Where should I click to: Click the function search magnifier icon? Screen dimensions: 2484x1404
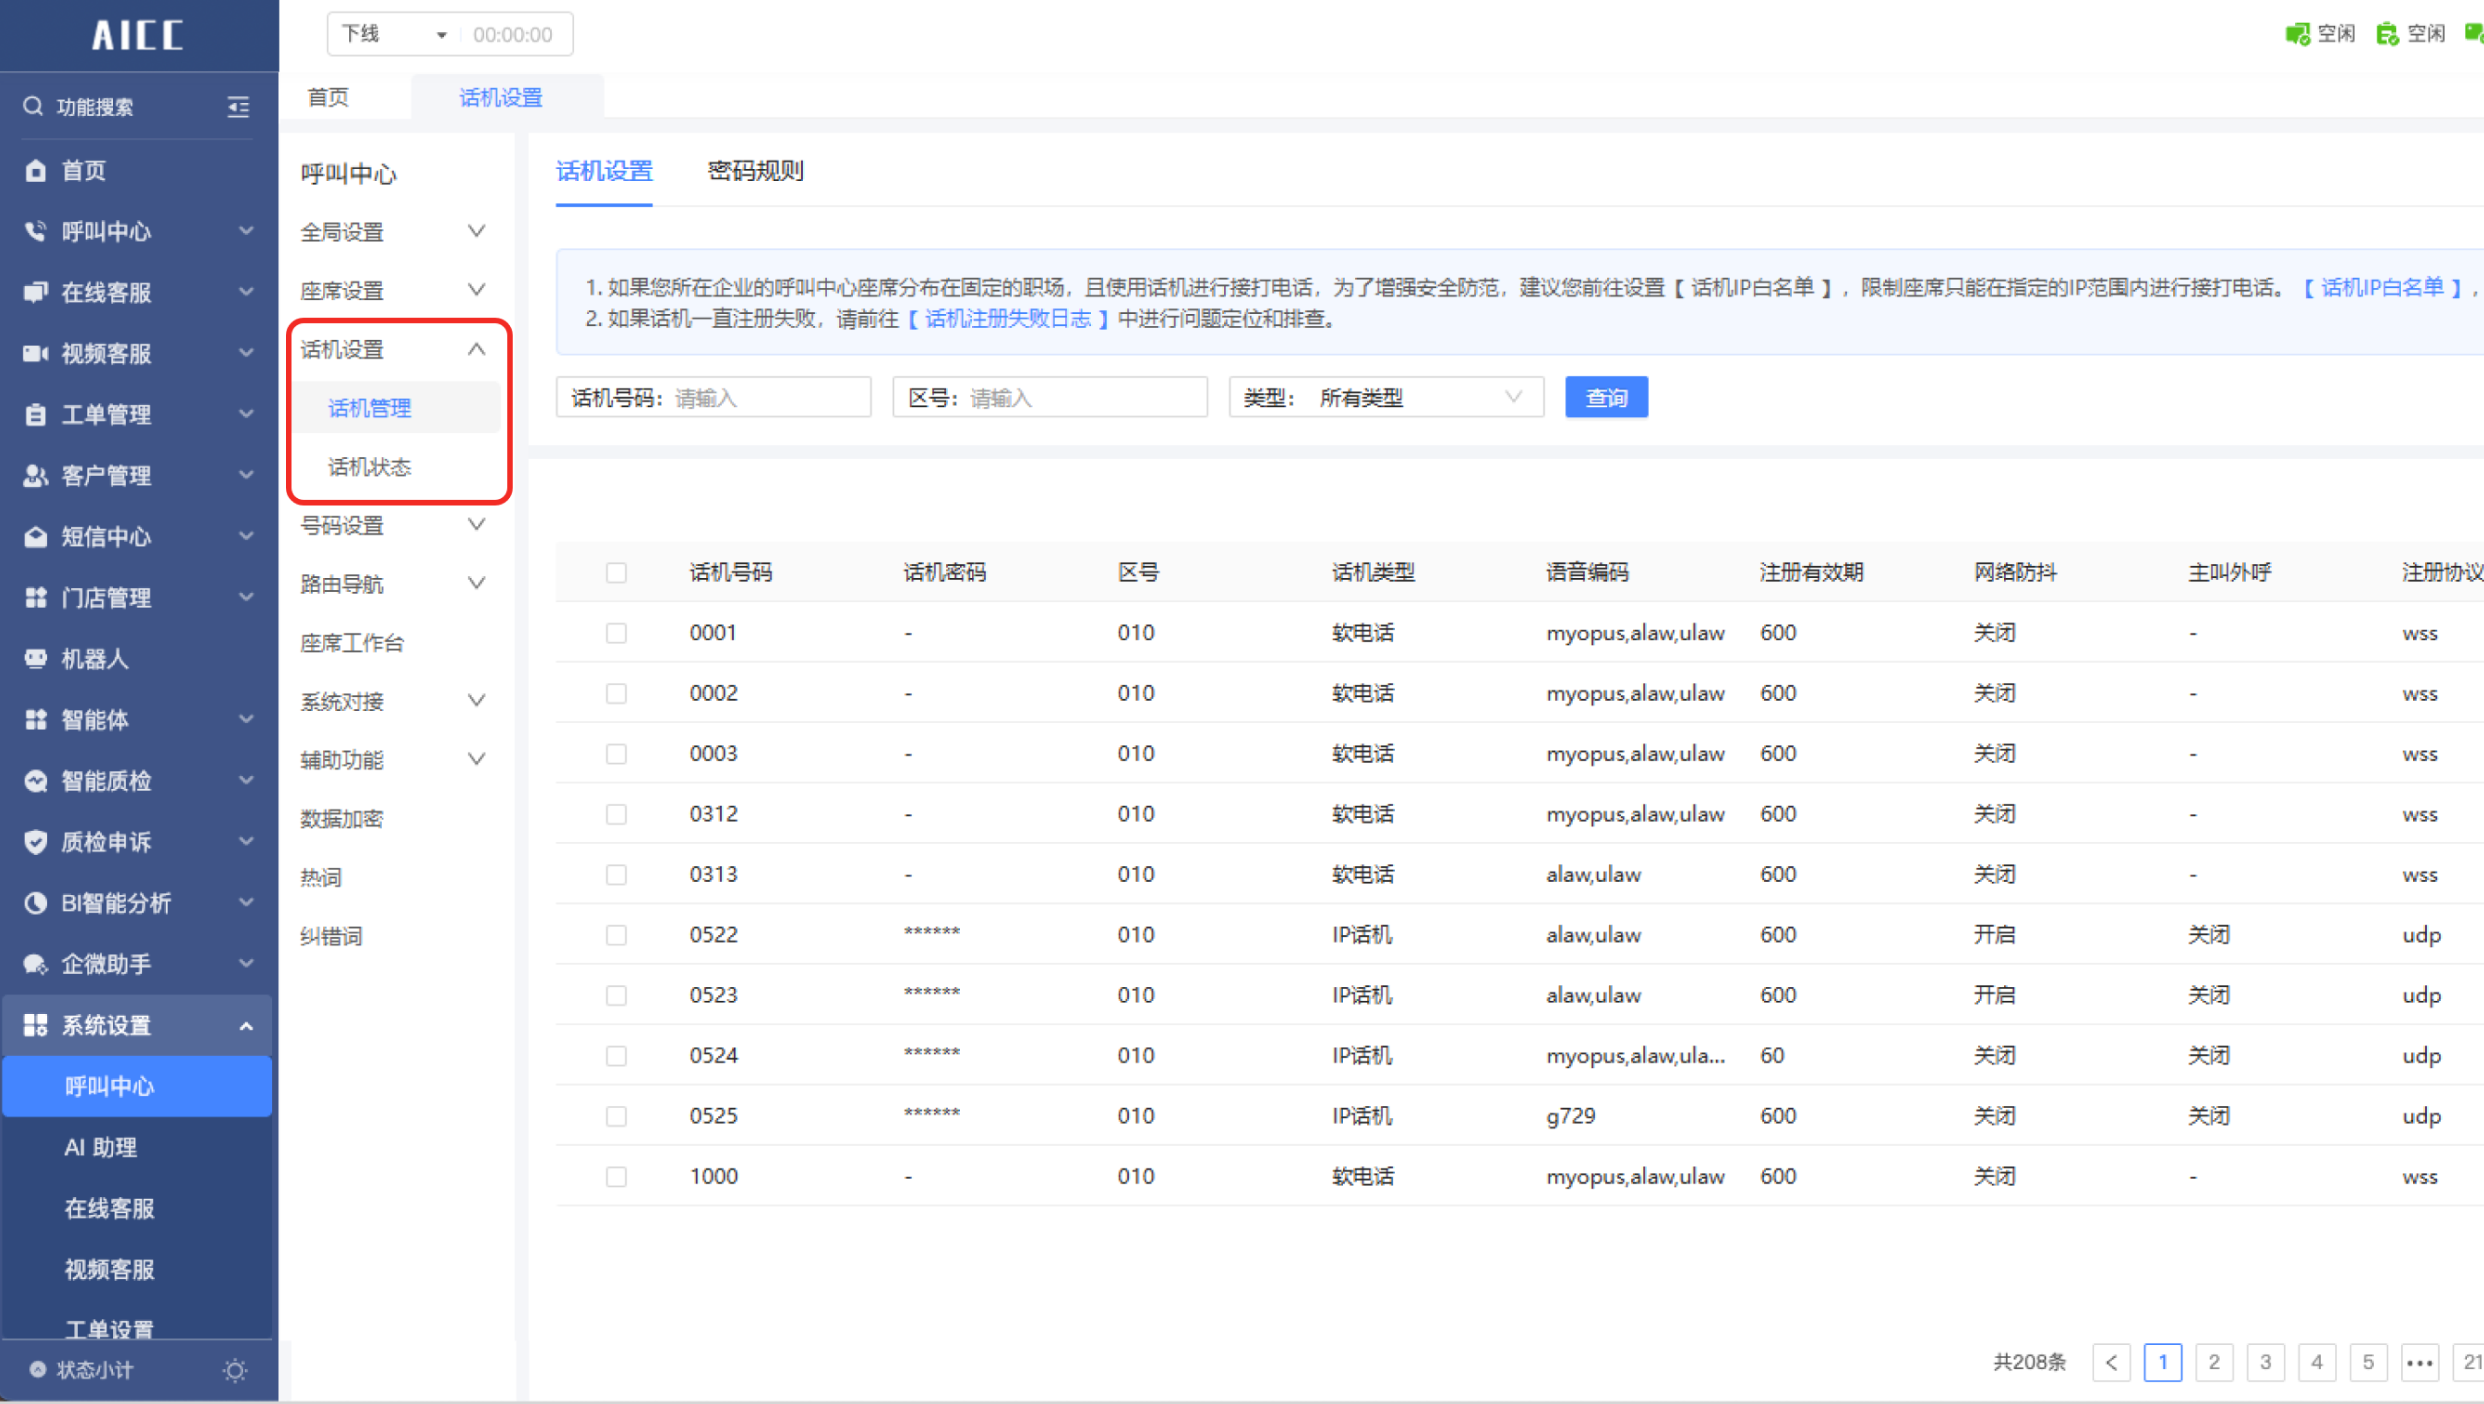point(33,106)
